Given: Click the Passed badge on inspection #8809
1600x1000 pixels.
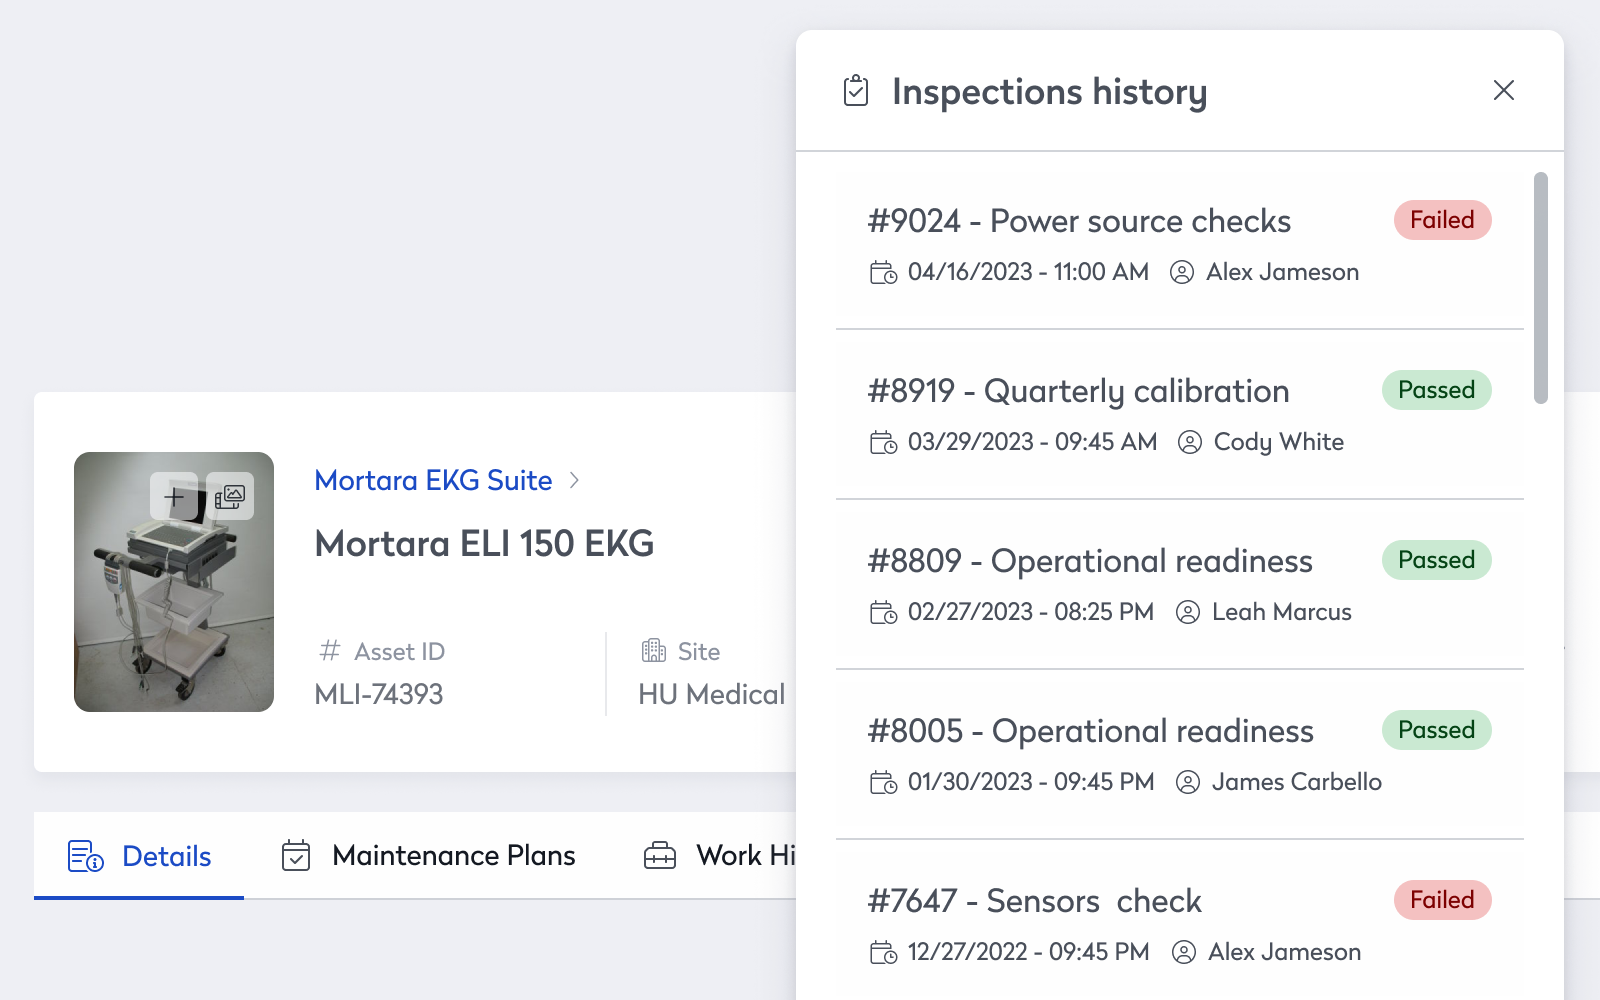Looking at the screenshot, I should 1436,560.
